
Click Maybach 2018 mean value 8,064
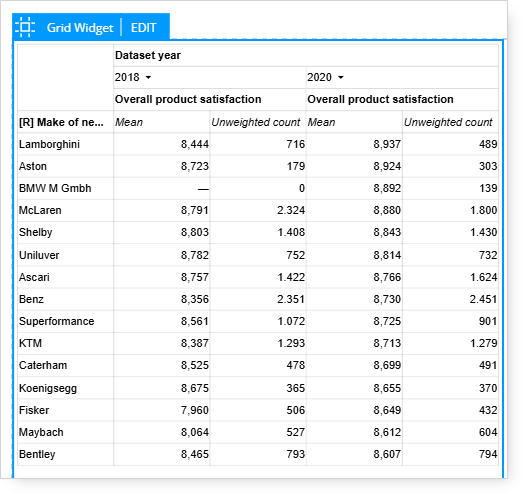tap(195, 432)
